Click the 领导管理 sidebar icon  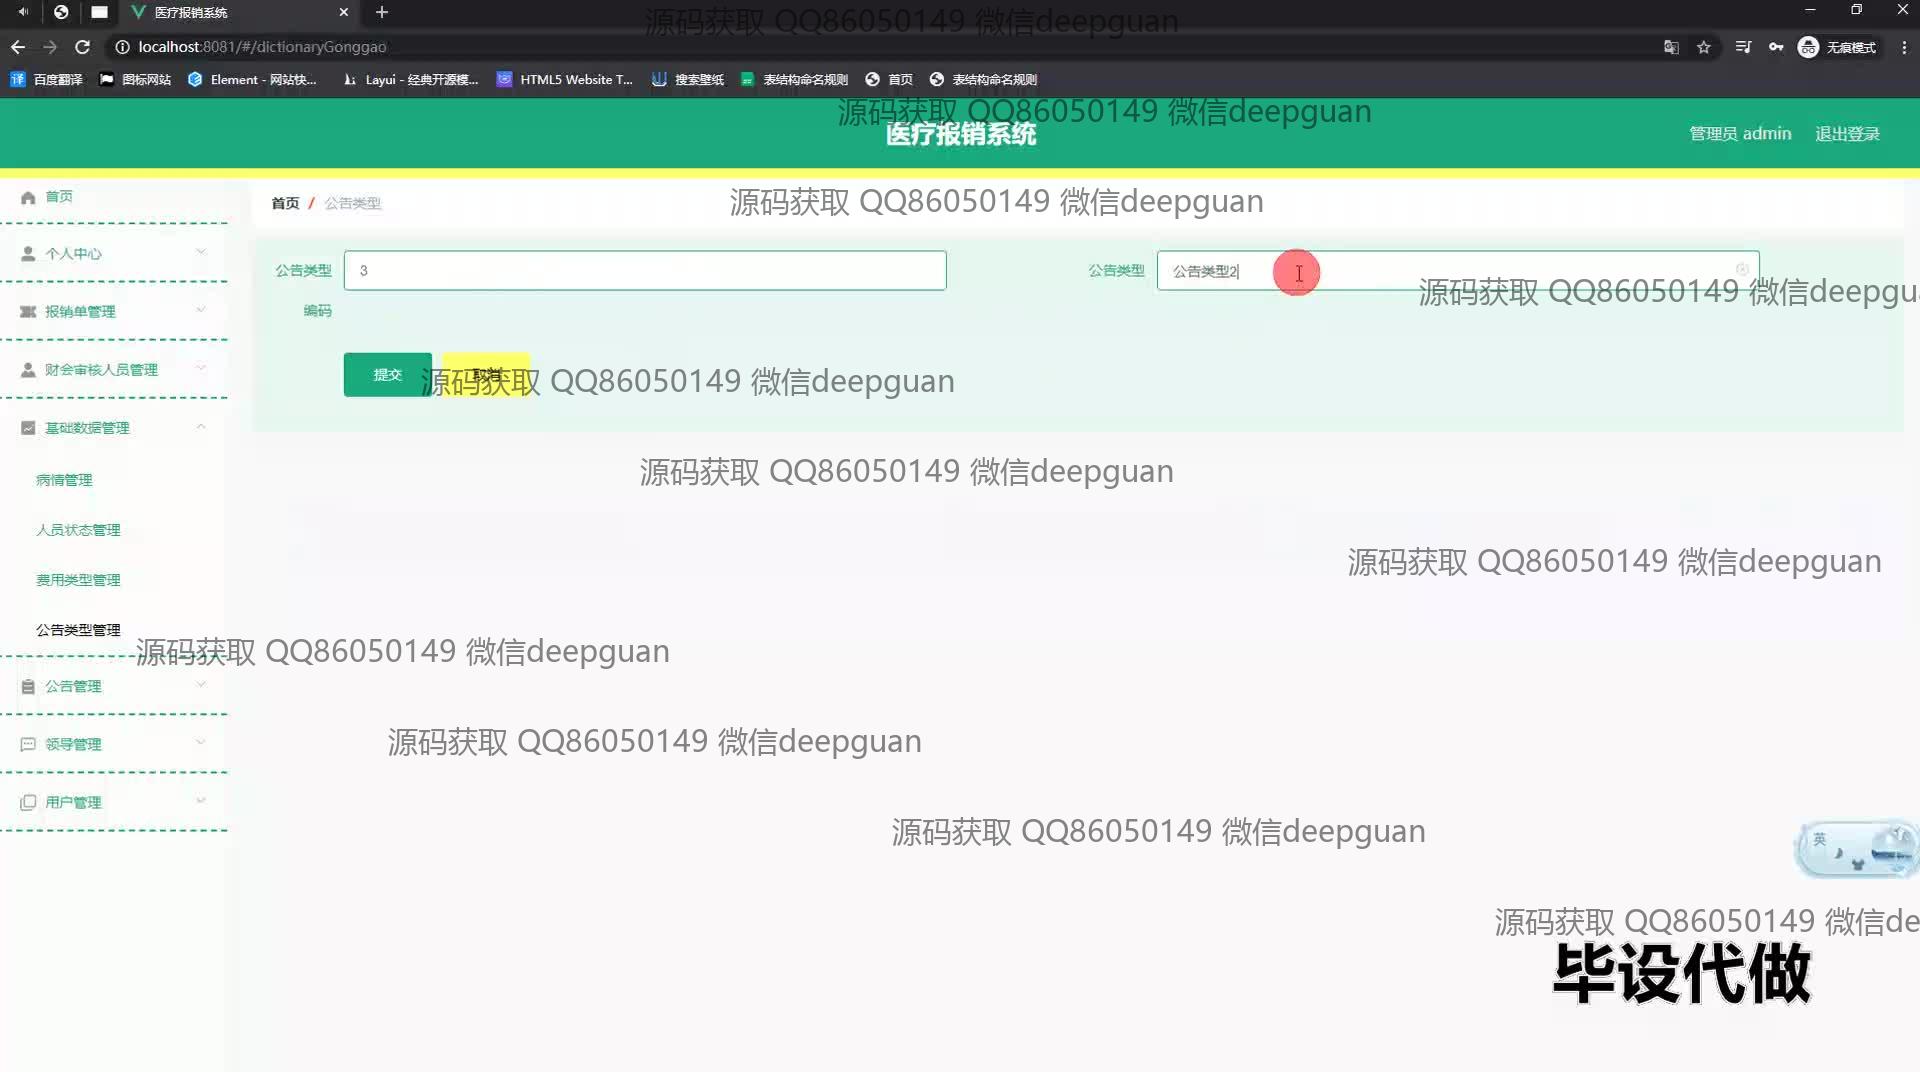click(x=28, y=744)
